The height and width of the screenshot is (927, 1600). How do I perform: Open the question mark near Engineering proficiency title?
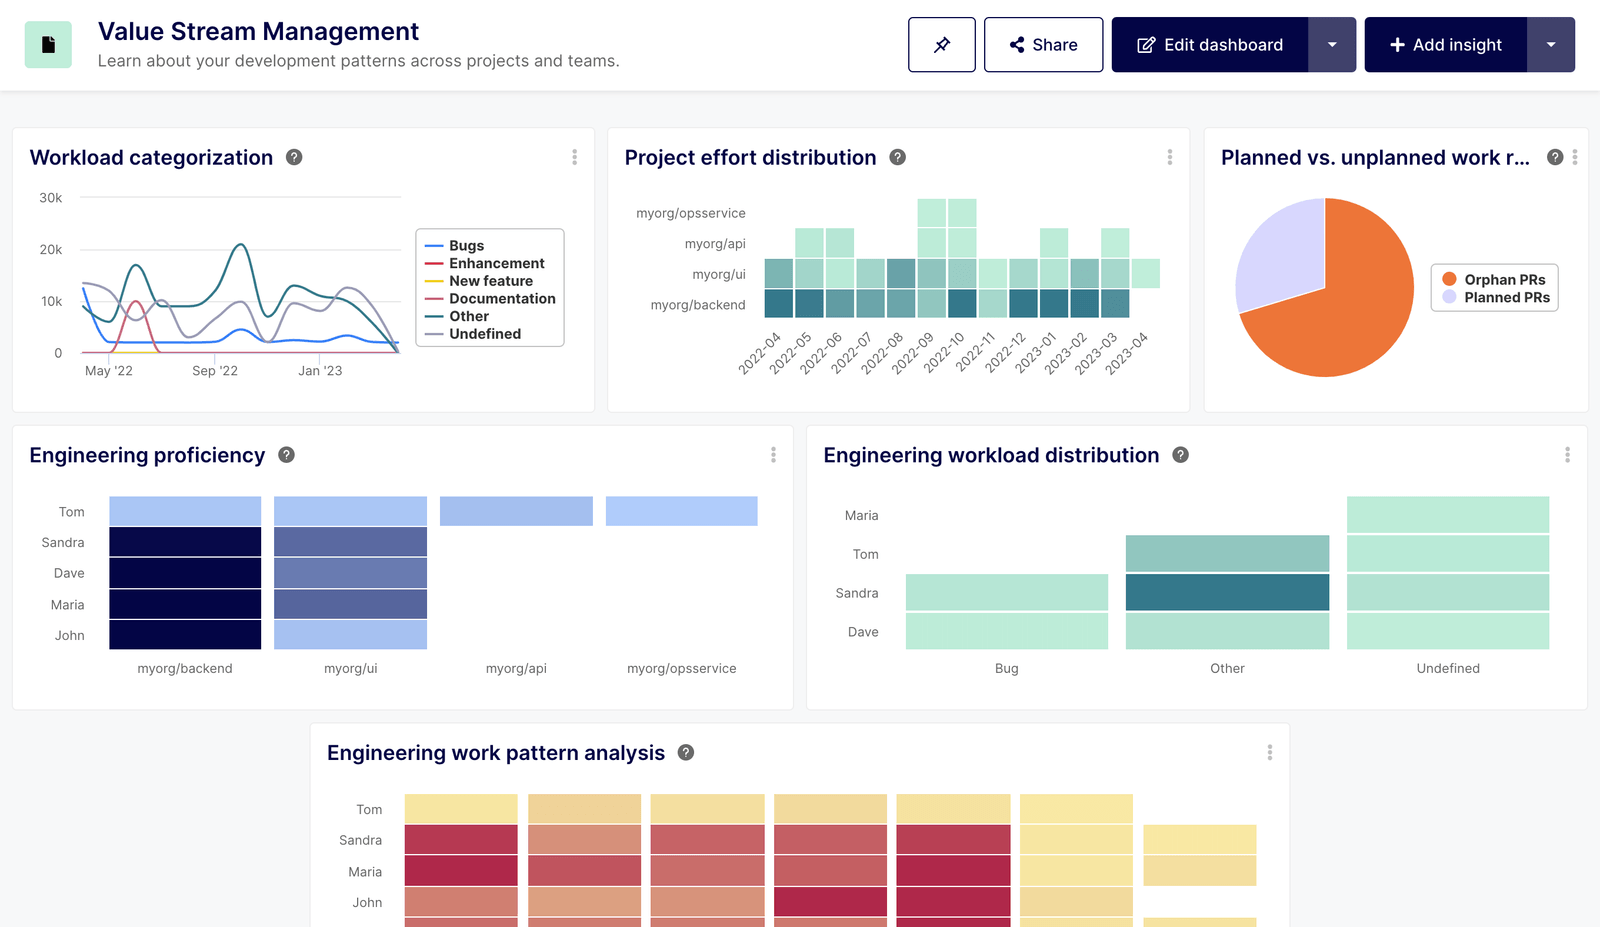[x=285, y=455]
